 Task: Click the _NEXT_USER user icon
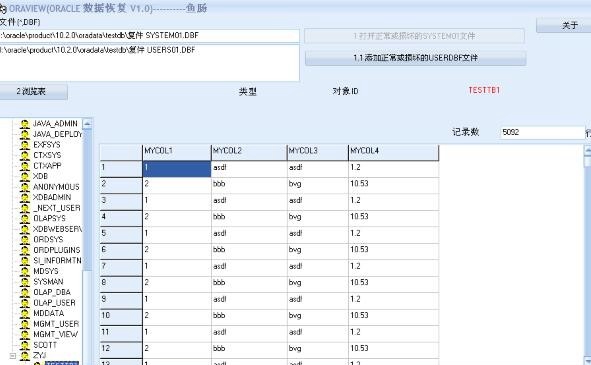(25, 208)
